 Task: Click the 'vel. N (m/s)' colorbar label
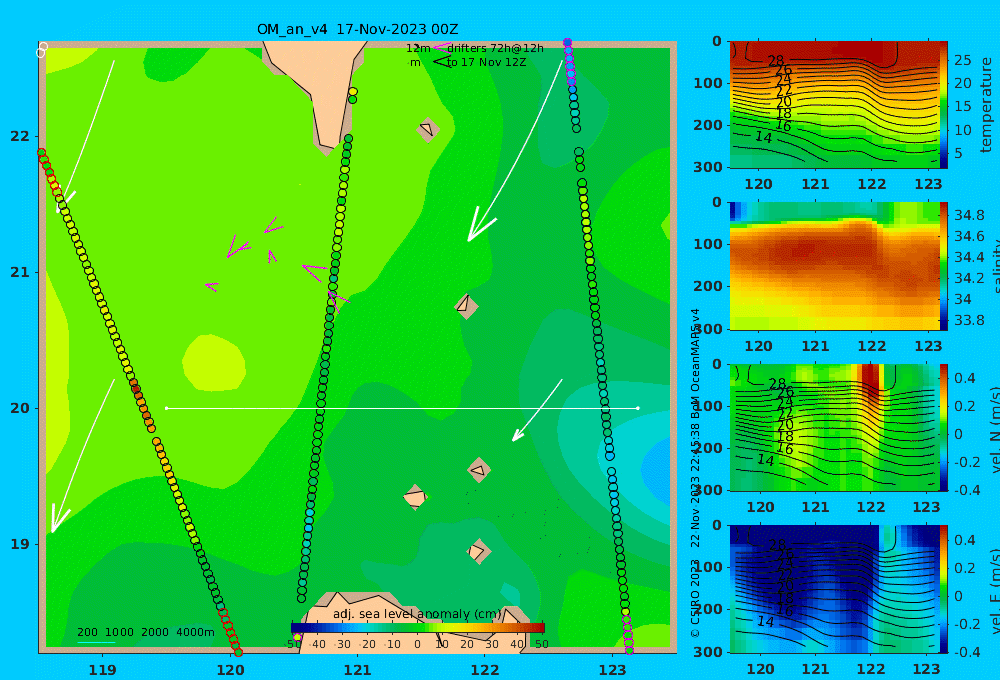click(995, 427)
